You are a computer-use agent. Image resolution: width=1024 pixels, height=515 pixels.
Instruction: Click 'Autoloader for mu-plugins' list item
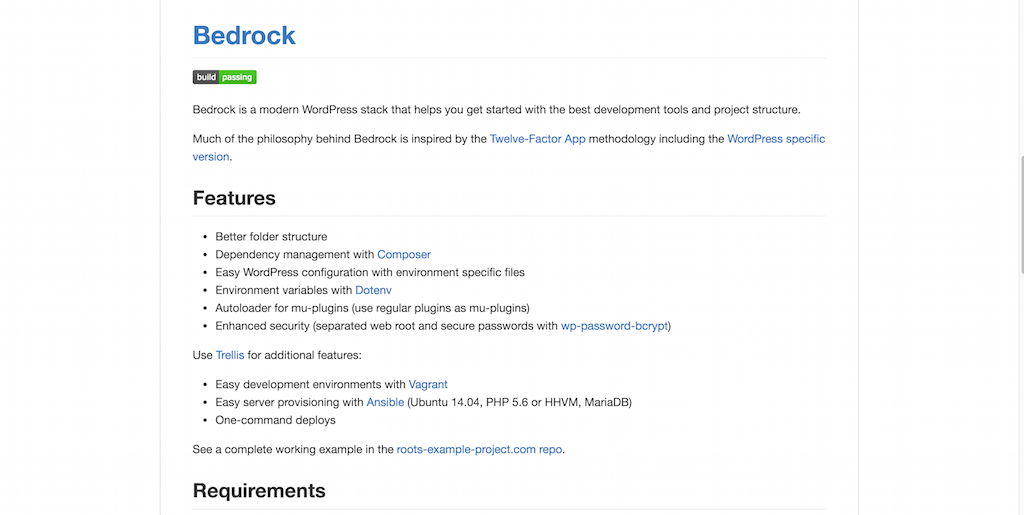372,307
